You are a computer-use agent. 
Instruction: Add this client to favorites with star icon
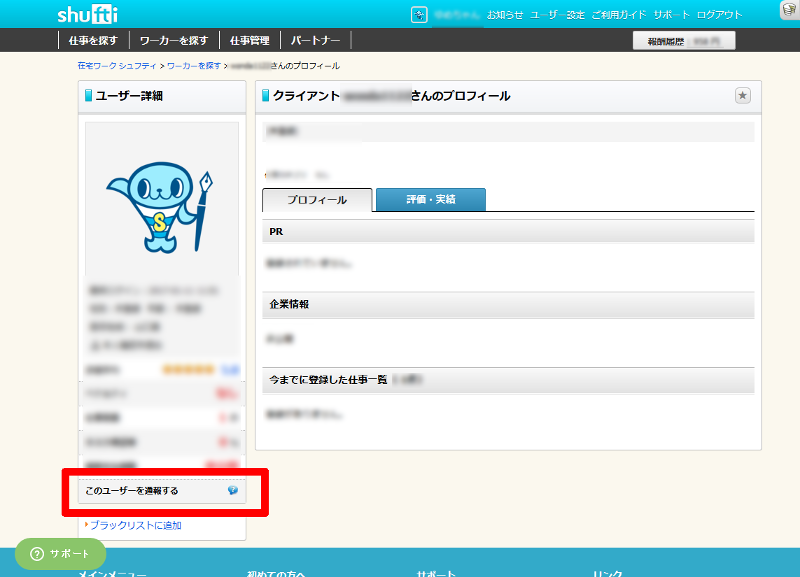[742, 95]
